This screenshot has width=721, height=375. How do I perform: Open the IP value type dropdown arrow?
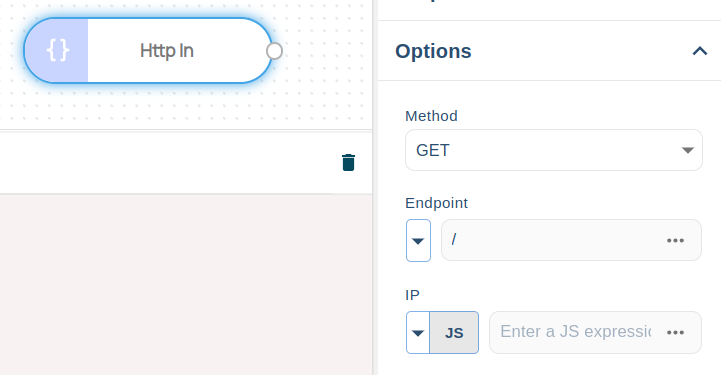tap(418, 333)
